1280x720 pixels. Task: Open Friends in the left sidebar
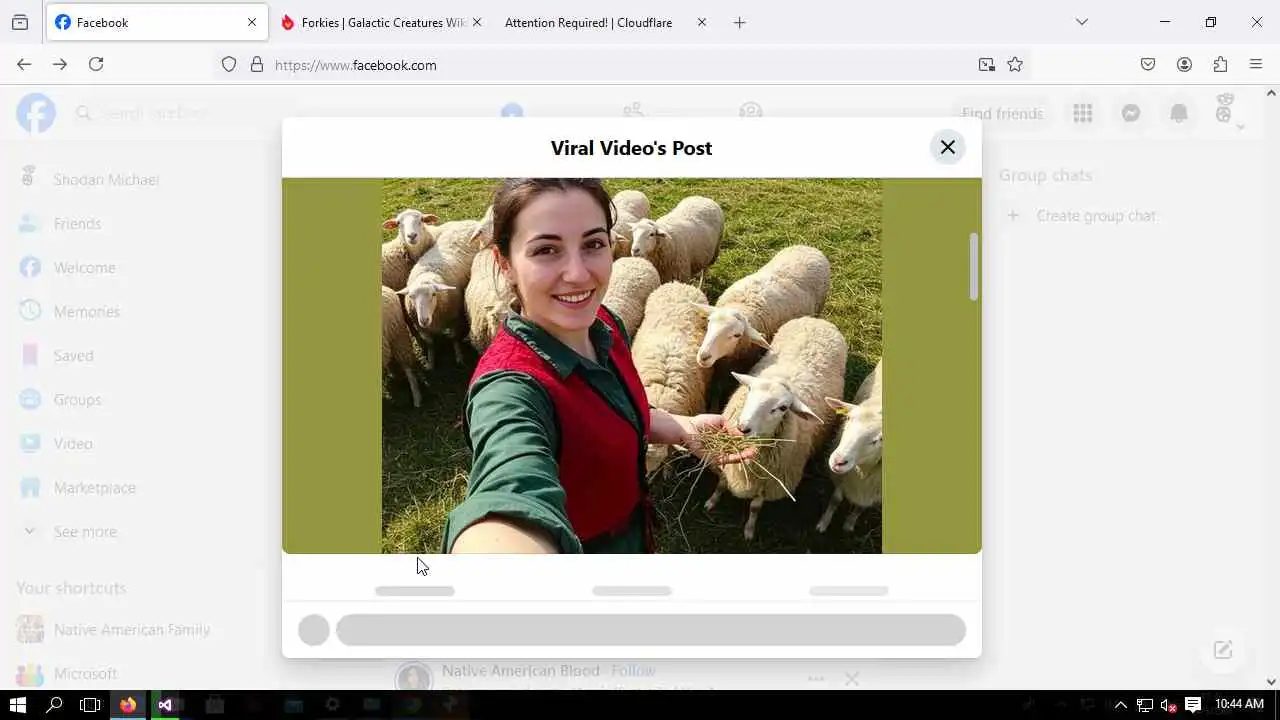pyautogui.click(x=77, y=224)
